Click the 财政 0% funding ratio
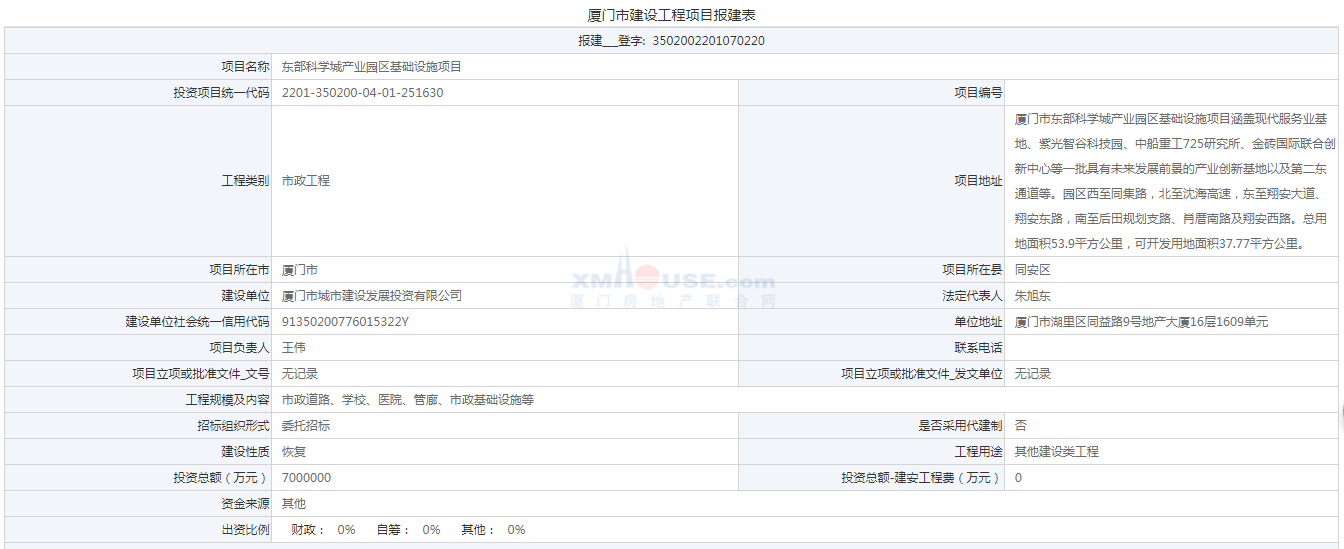 323,530
